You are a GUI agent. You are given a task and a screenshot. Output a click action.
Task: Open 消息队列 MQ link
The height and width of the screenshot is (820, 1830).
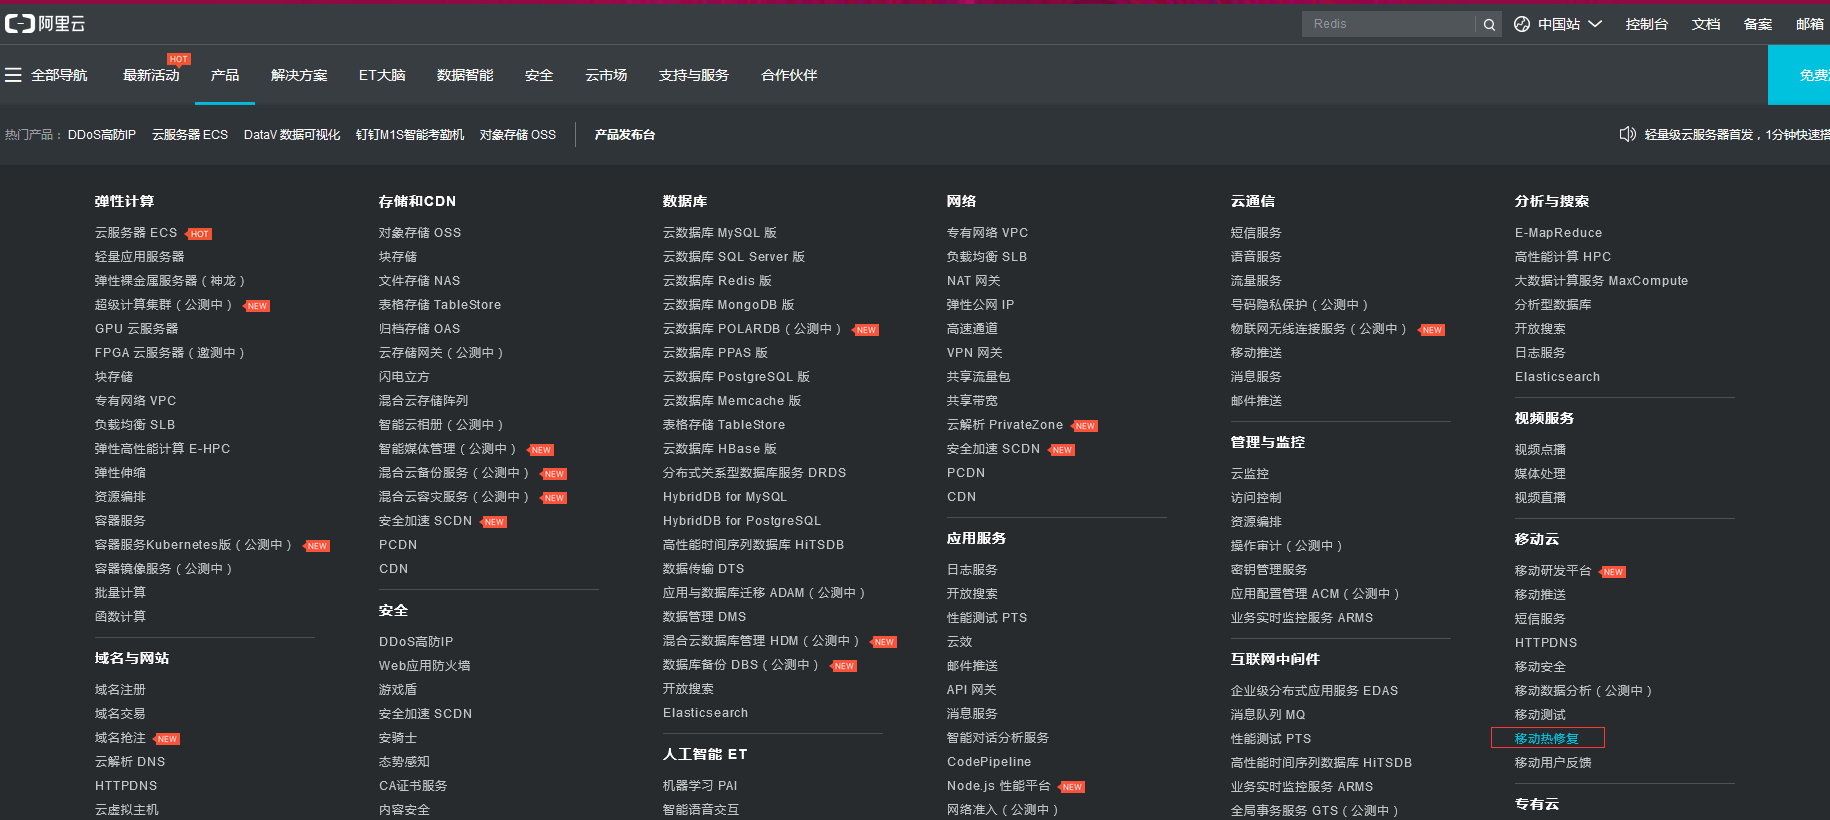coord(1268,715)
